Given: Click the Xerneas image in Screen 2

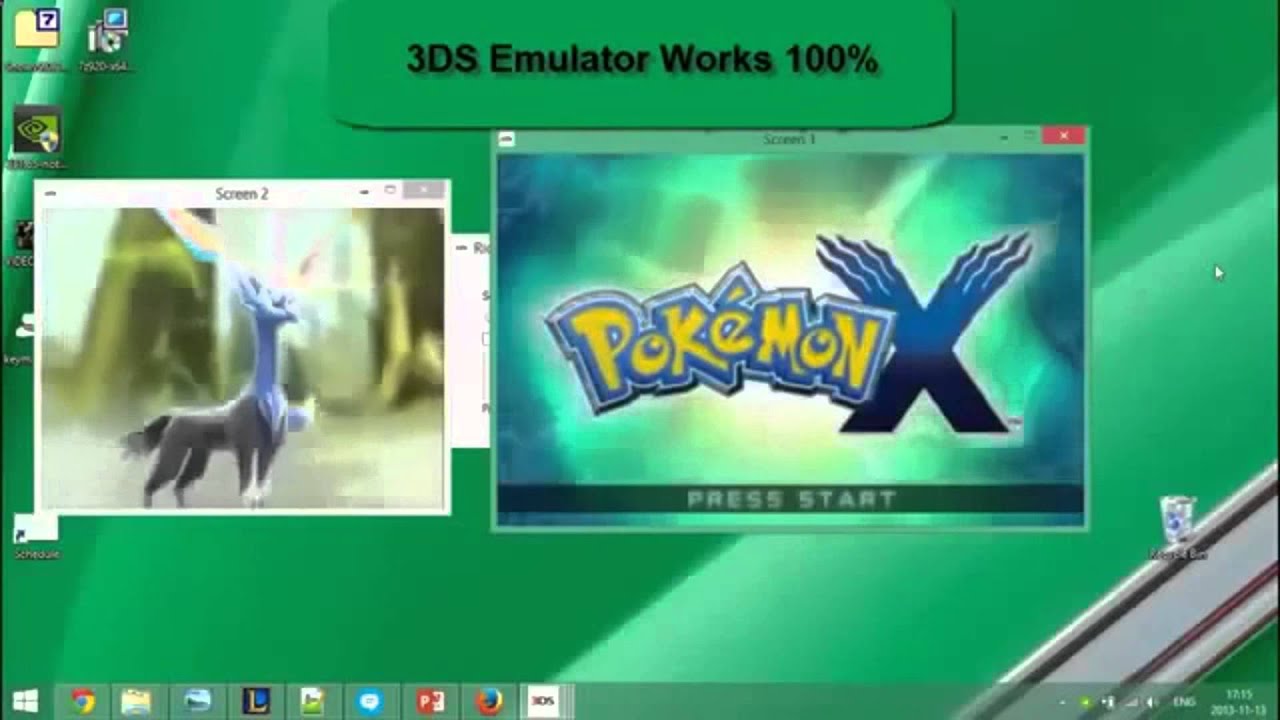Looking at the screenshot, I should point(243,358).
